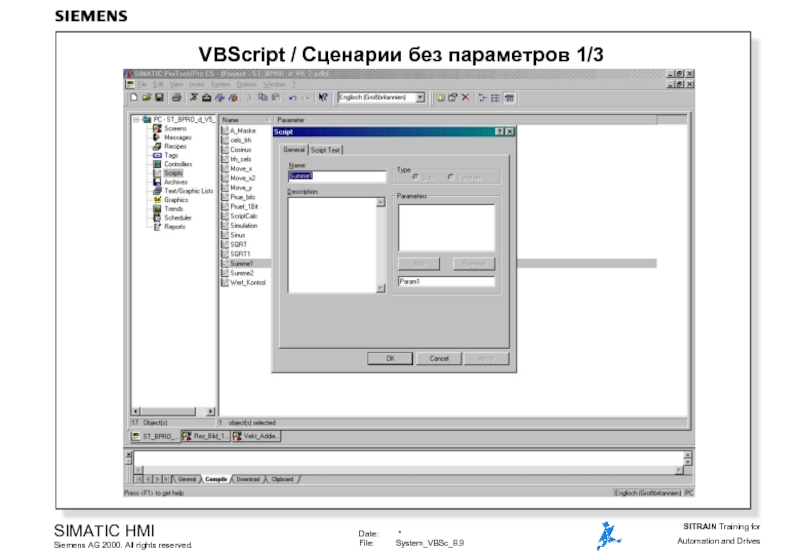Click the Param1 input field
This screenshot has width=800, height=554.
pos(446,282)
